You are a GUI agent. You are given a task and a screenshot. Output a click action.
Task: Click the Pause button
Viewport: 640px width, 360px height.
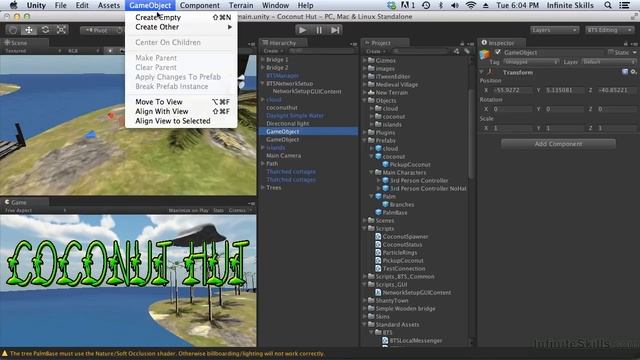coord(319,30)
